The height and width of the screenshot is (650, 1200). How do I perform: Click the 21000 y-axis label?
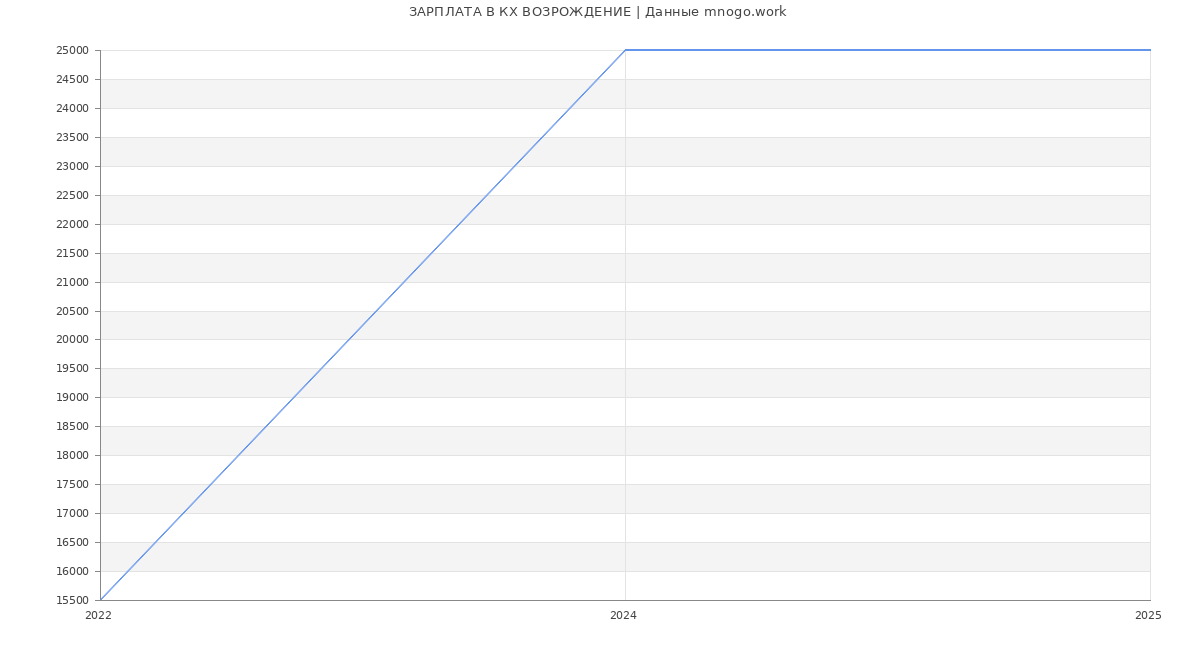click(x=72, y=283)
